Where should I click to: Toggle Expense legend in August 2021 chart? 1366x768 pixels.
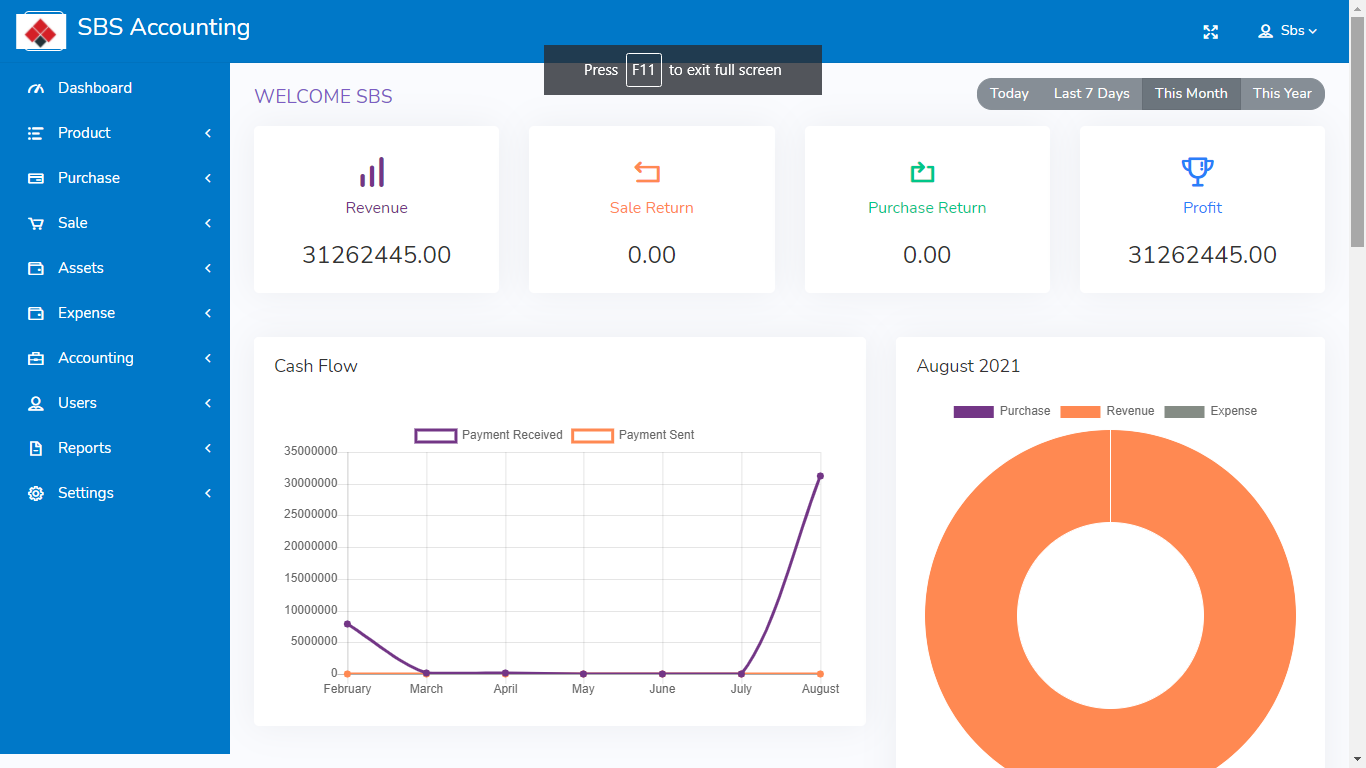[x=1211, y=411]
